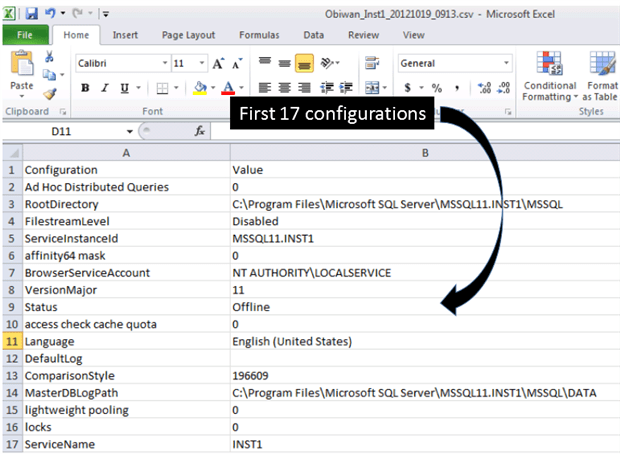Apply the yellow Fill Color bucket
The width and height of the screenshot is (620, 454).
200,88
